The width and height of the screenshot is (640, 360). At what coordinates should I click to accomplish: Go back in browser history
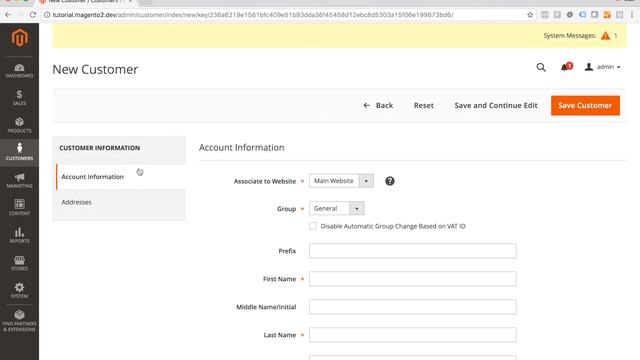(x=8, y=15)
